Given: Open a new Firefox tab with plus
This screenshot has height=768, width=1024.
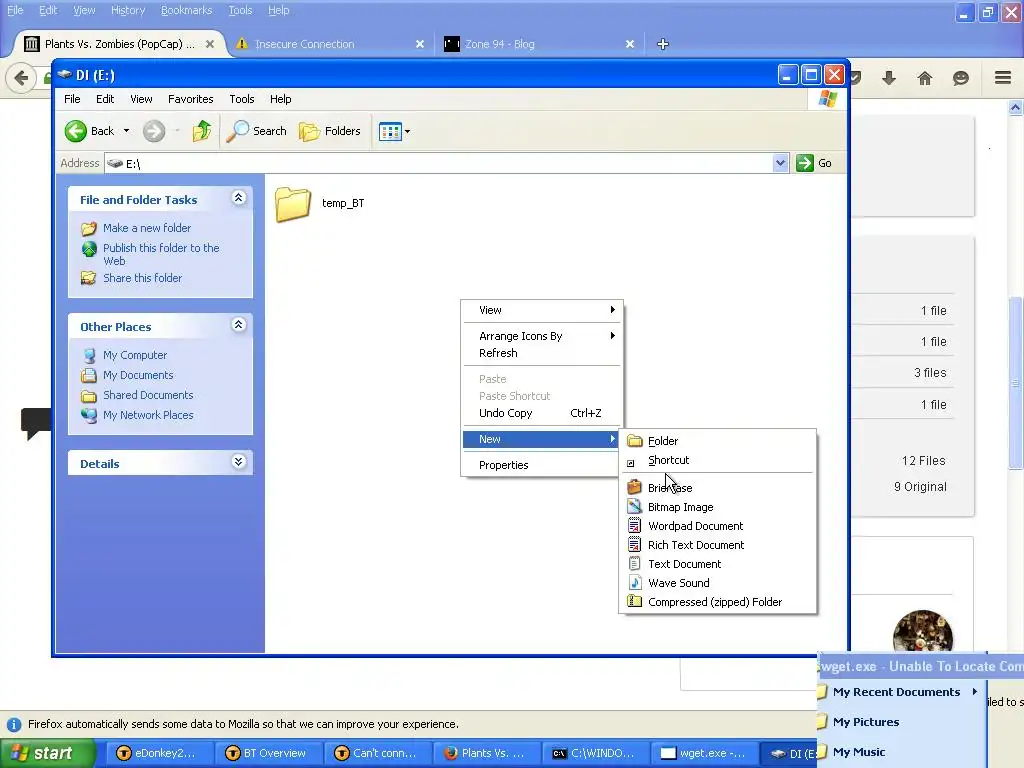Looking at the screenshot, I should tap(663, 44).
